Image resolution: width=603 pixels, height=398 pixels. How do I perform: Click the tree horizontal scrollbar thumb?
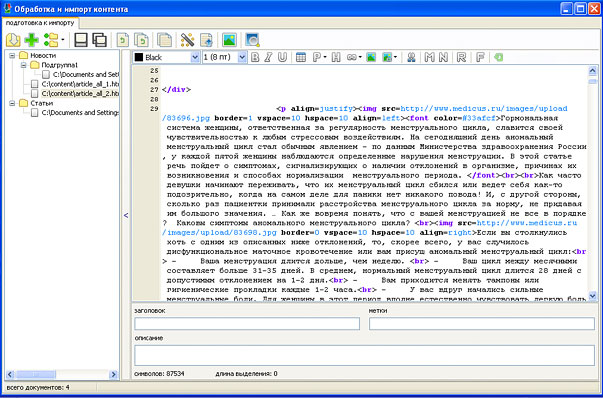[x=35, y=374]
